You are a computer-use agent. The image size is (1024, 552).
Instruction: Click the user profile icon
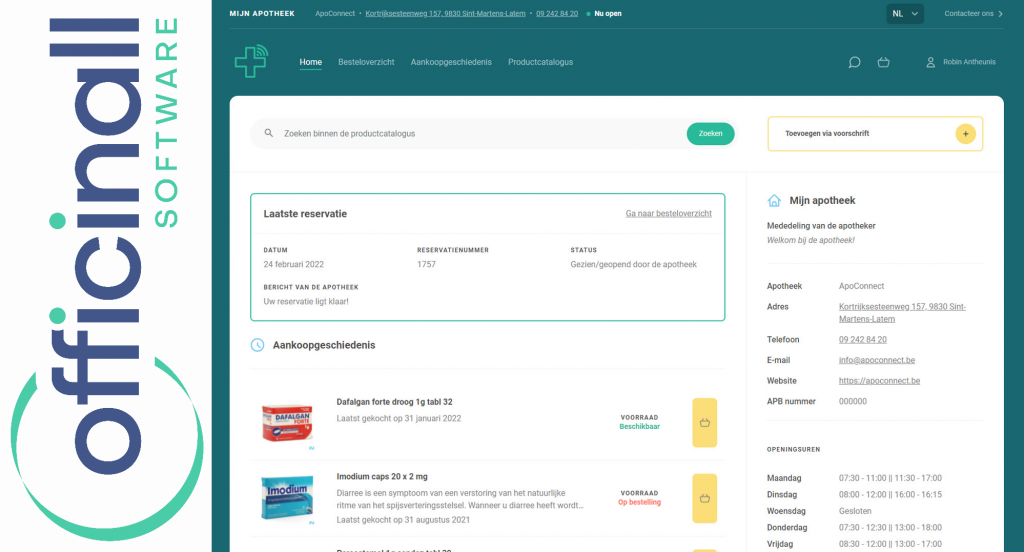point(931,62)
